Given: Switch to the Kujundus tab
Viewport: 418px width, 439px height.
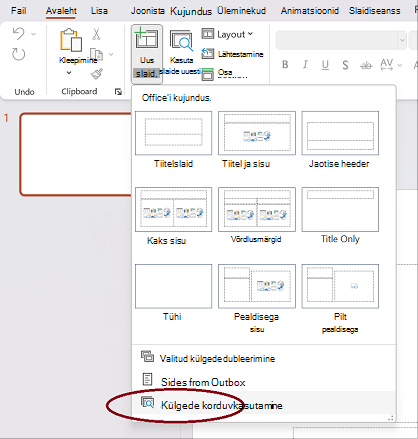Looking at the screenshot, I should pyautogui.click(x=191, y=11).
